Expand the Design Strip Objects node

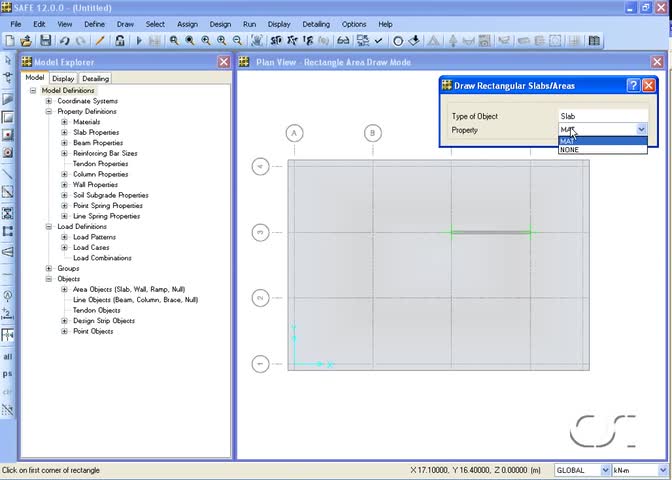64,321
